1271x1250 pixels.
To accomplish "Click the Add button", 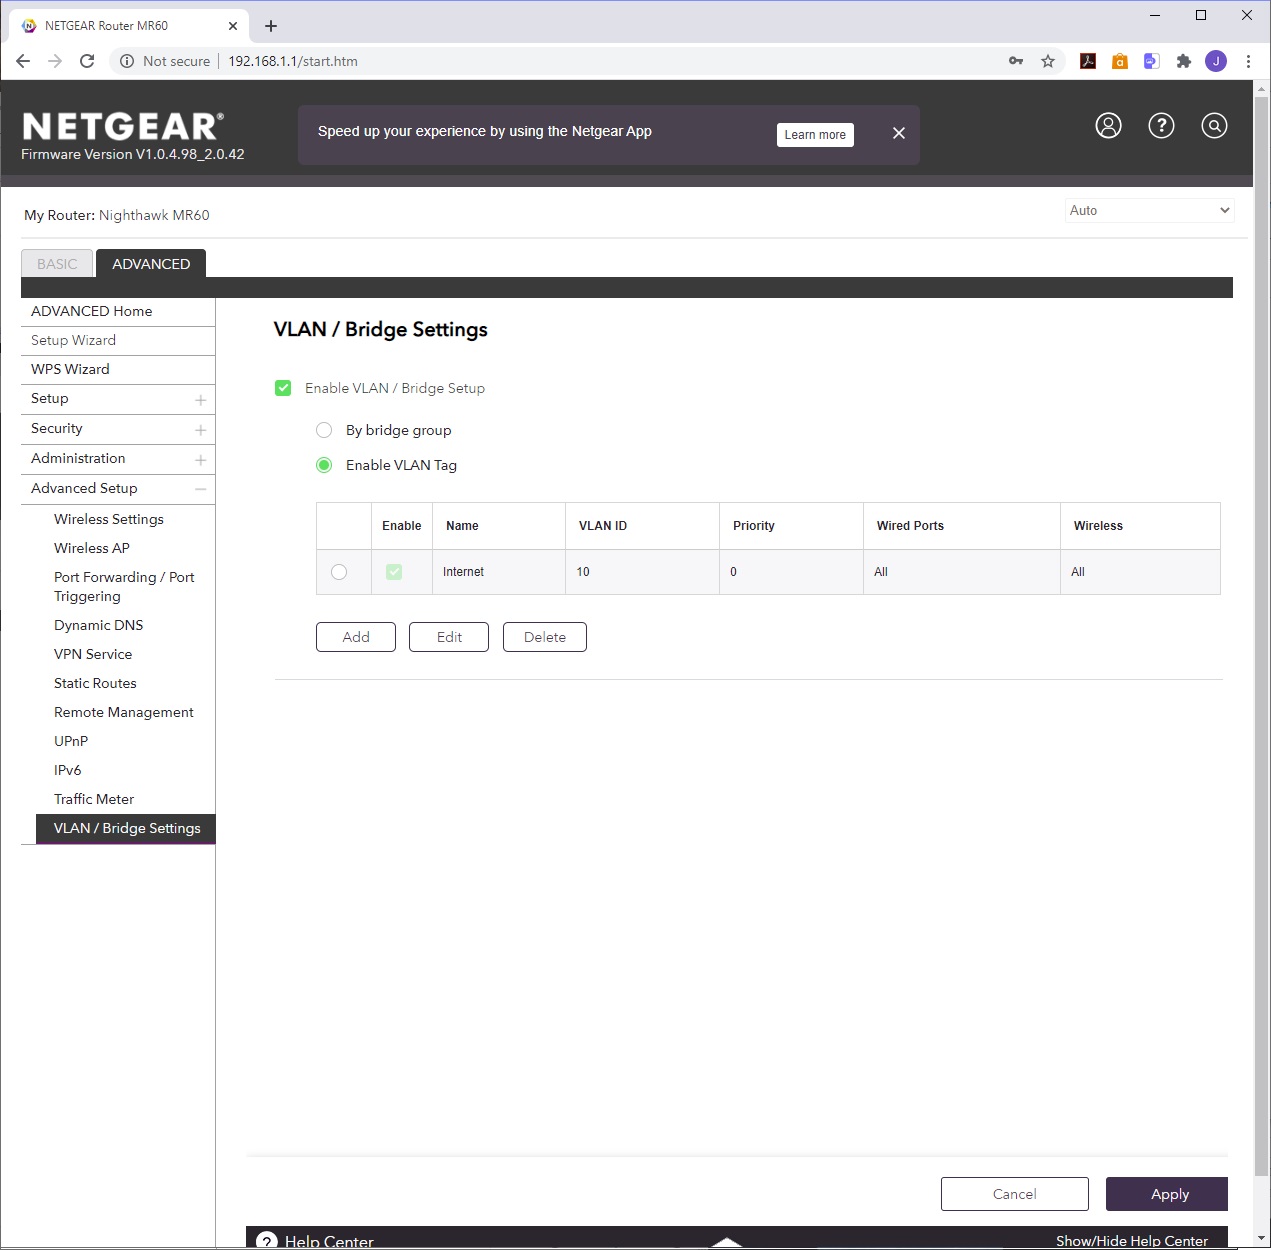I will coord(356,637).
